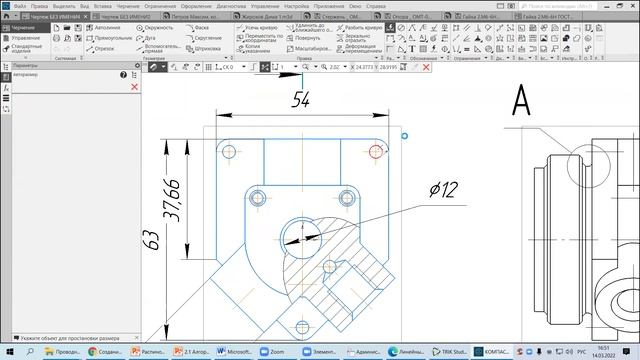
Task: Select the Окружность tool
Action: pos(155,28)
